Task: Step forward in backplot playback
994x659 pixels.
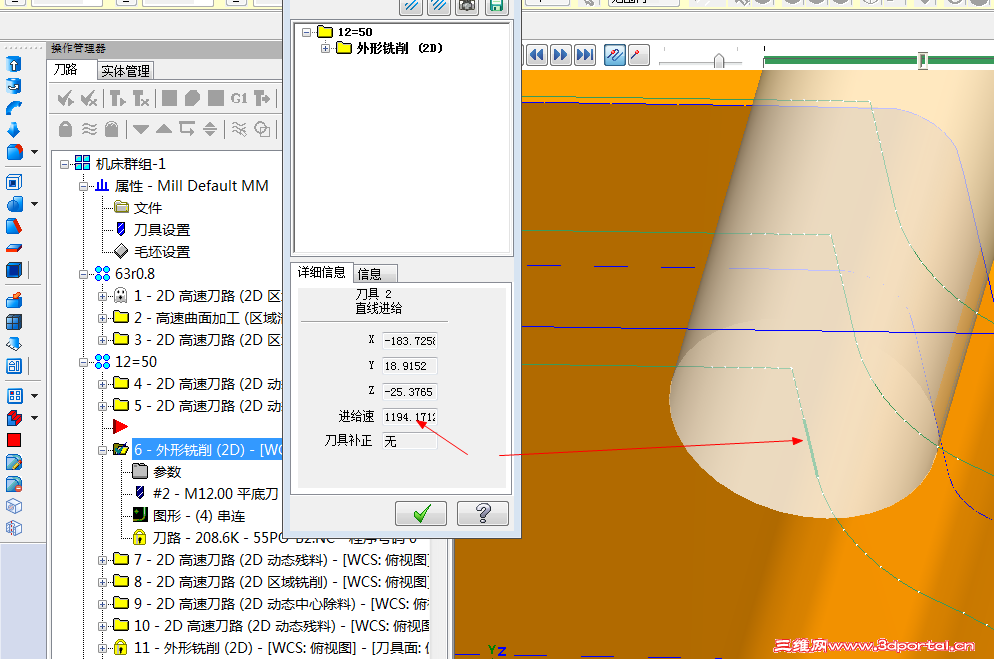Action: click(x=560, y=55)
